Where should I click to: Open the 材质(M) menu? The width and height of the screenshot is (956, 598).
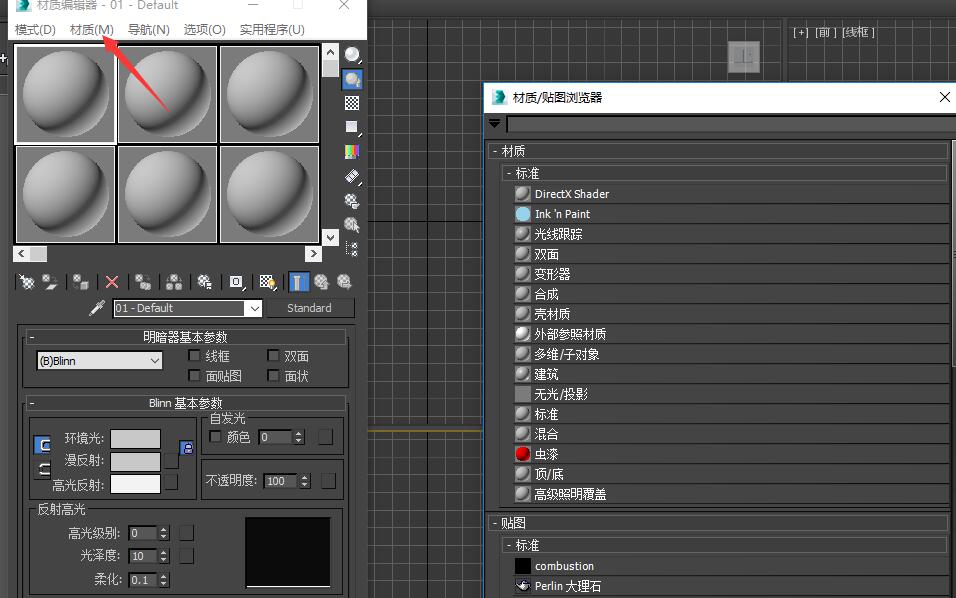[92, 29]
